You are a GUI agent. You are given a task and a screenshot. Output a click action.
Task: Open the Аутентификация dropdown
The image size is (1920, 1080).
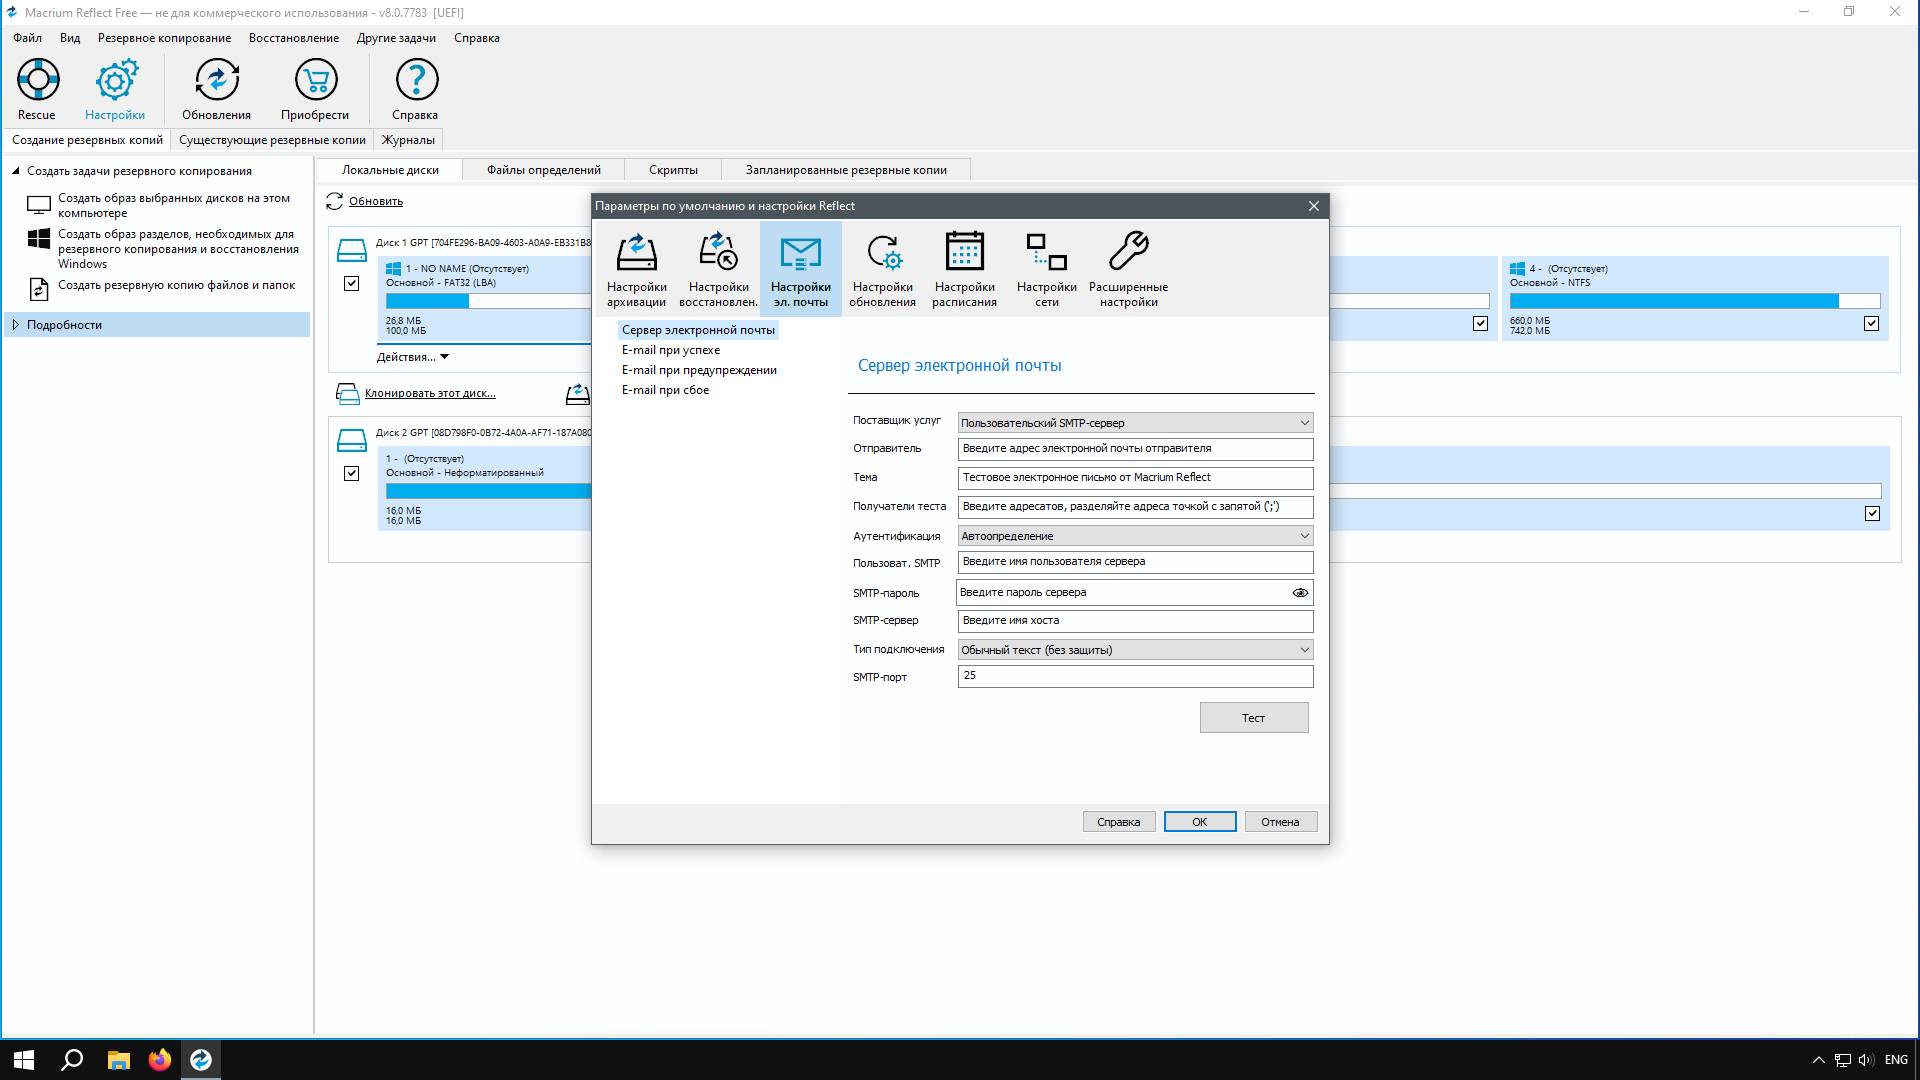1135,536
